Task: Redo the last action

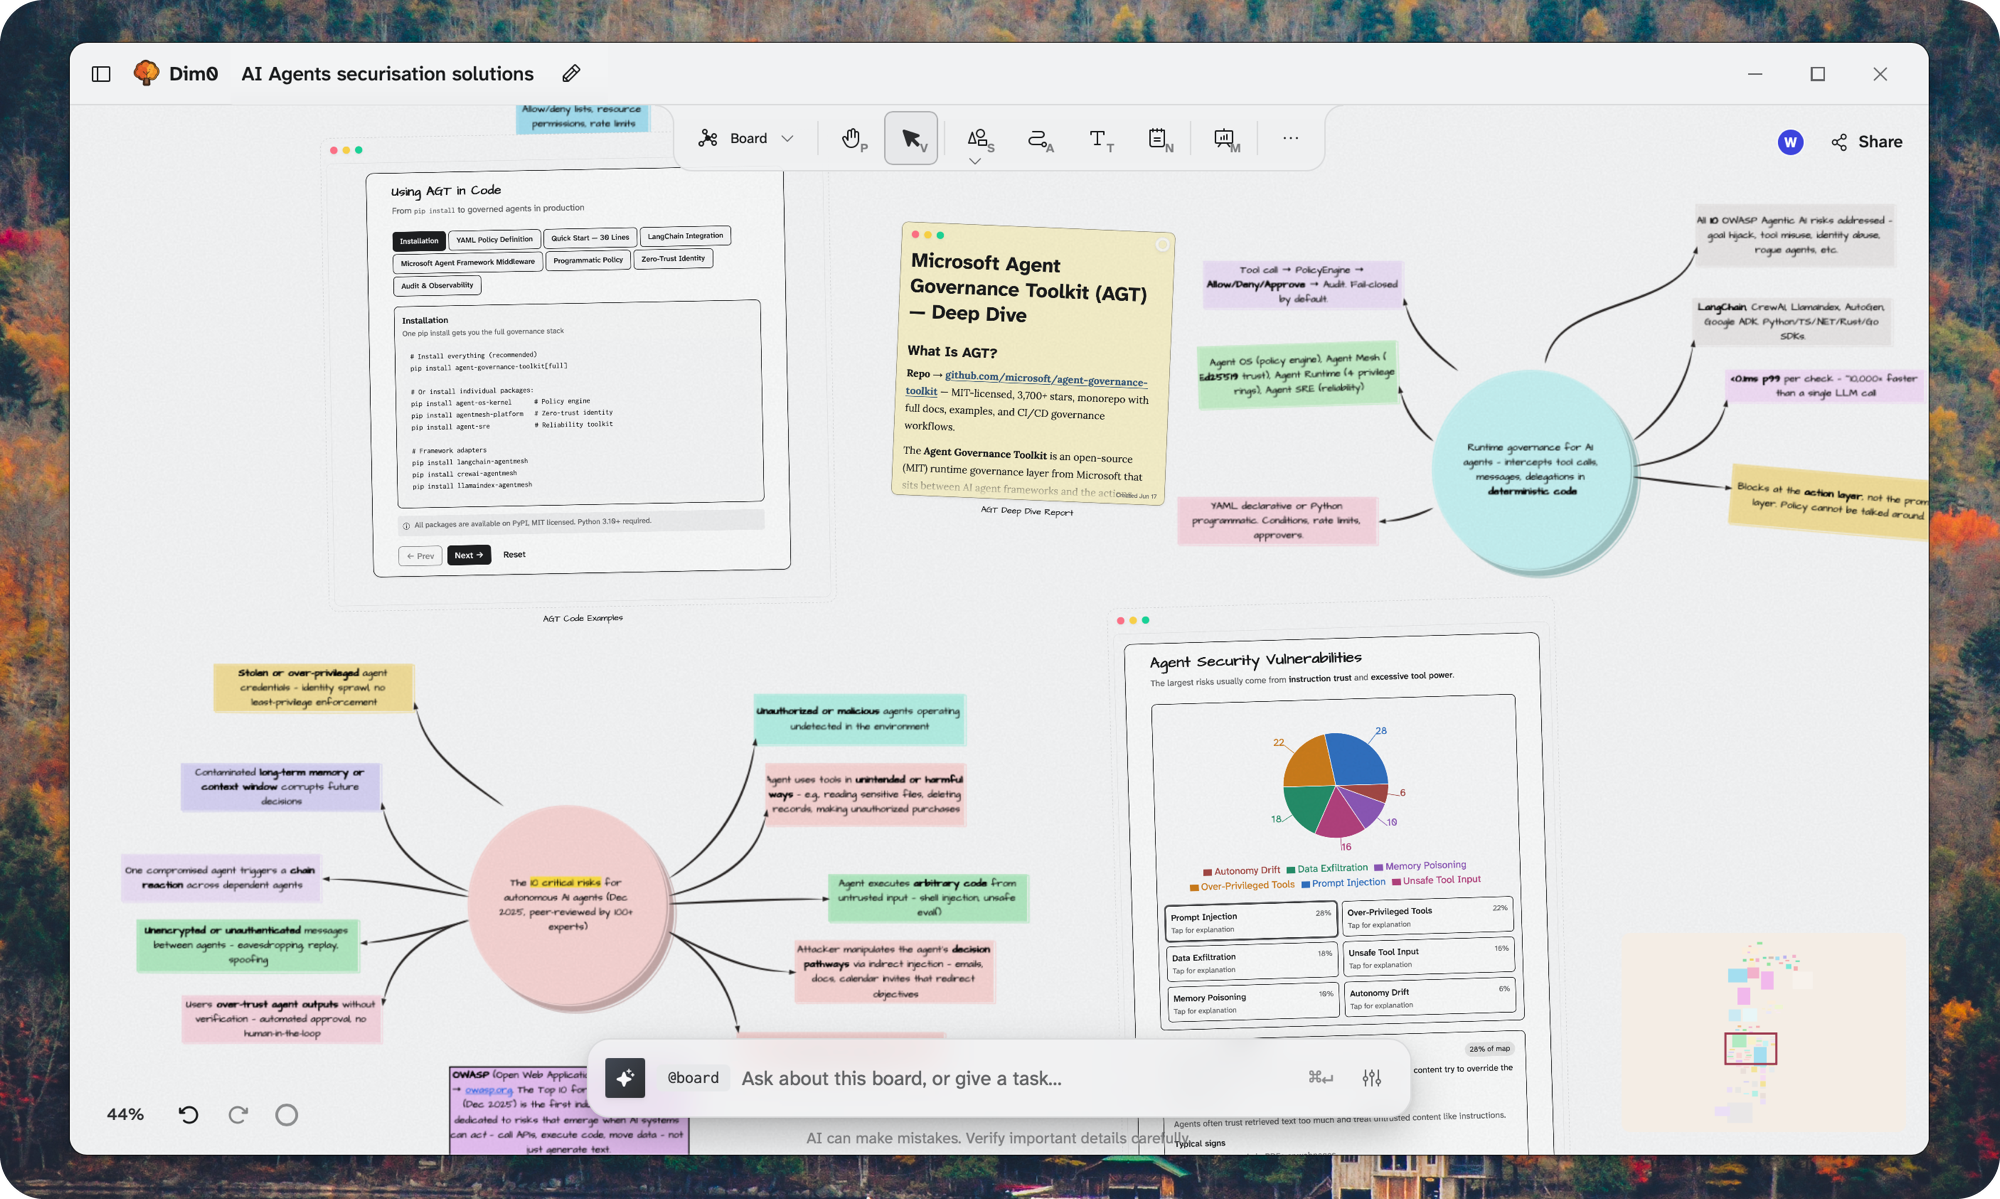Action: click(238, 1114)
